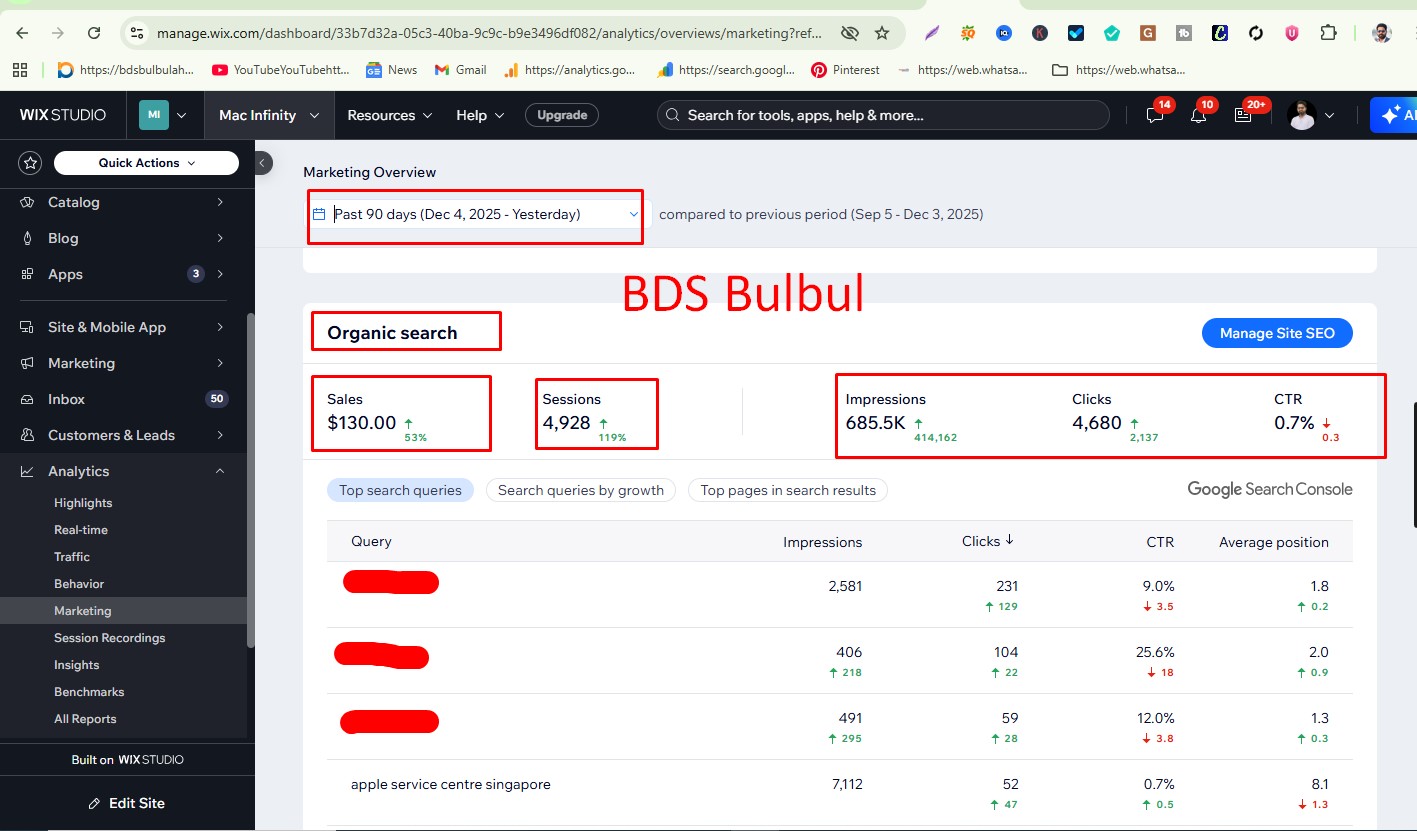Toggle the bookmark star in the address bar

882,32
